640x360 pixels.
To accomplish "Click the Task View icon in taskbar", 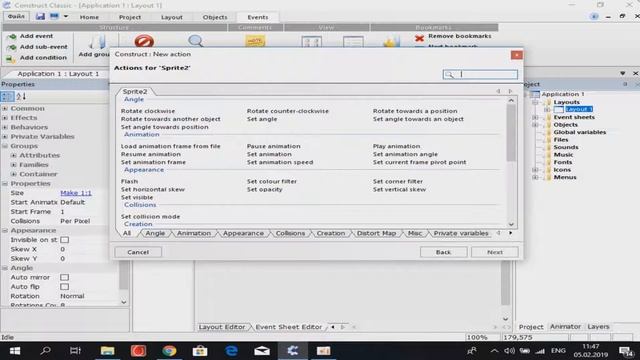I will (x=76, y=351).
